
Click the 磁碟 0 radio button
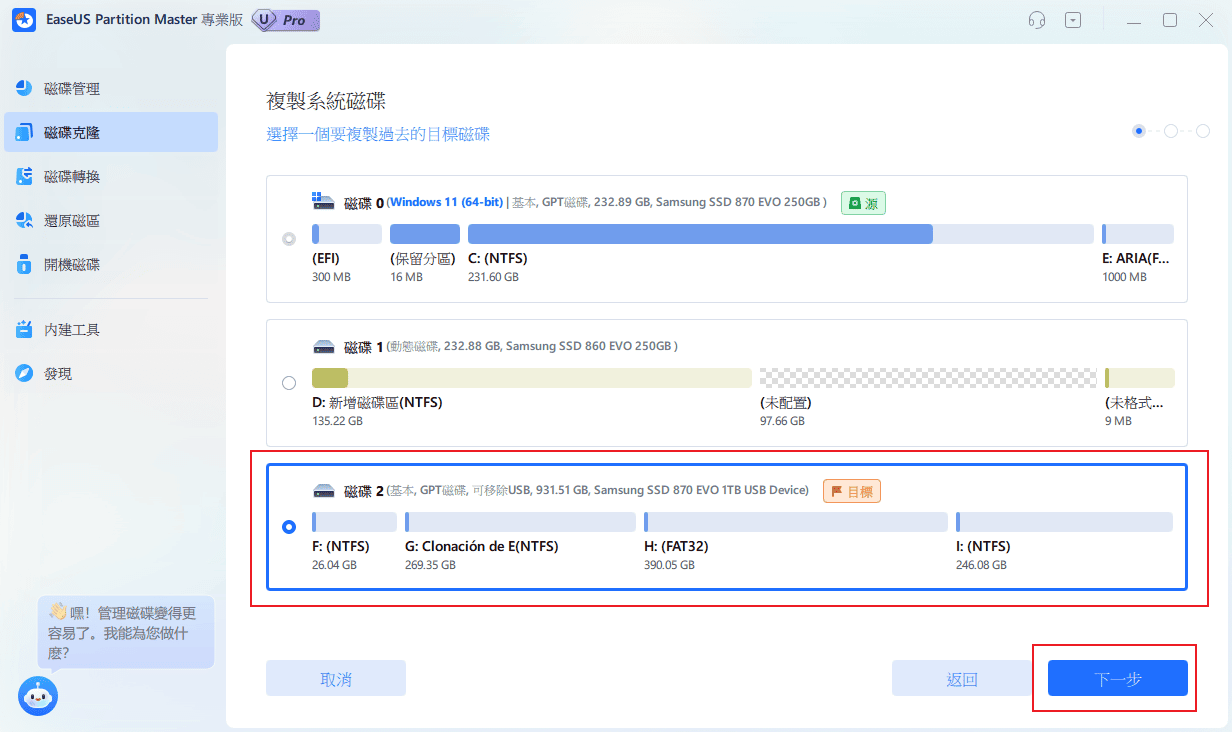[x=289, y=239]
